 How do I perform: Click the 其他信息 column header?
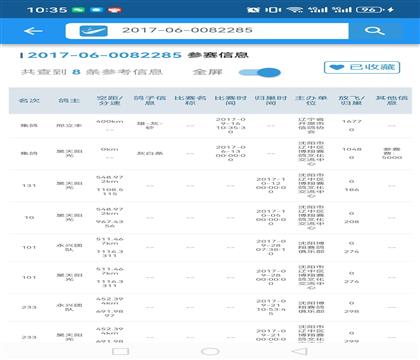tap(392, 100)
